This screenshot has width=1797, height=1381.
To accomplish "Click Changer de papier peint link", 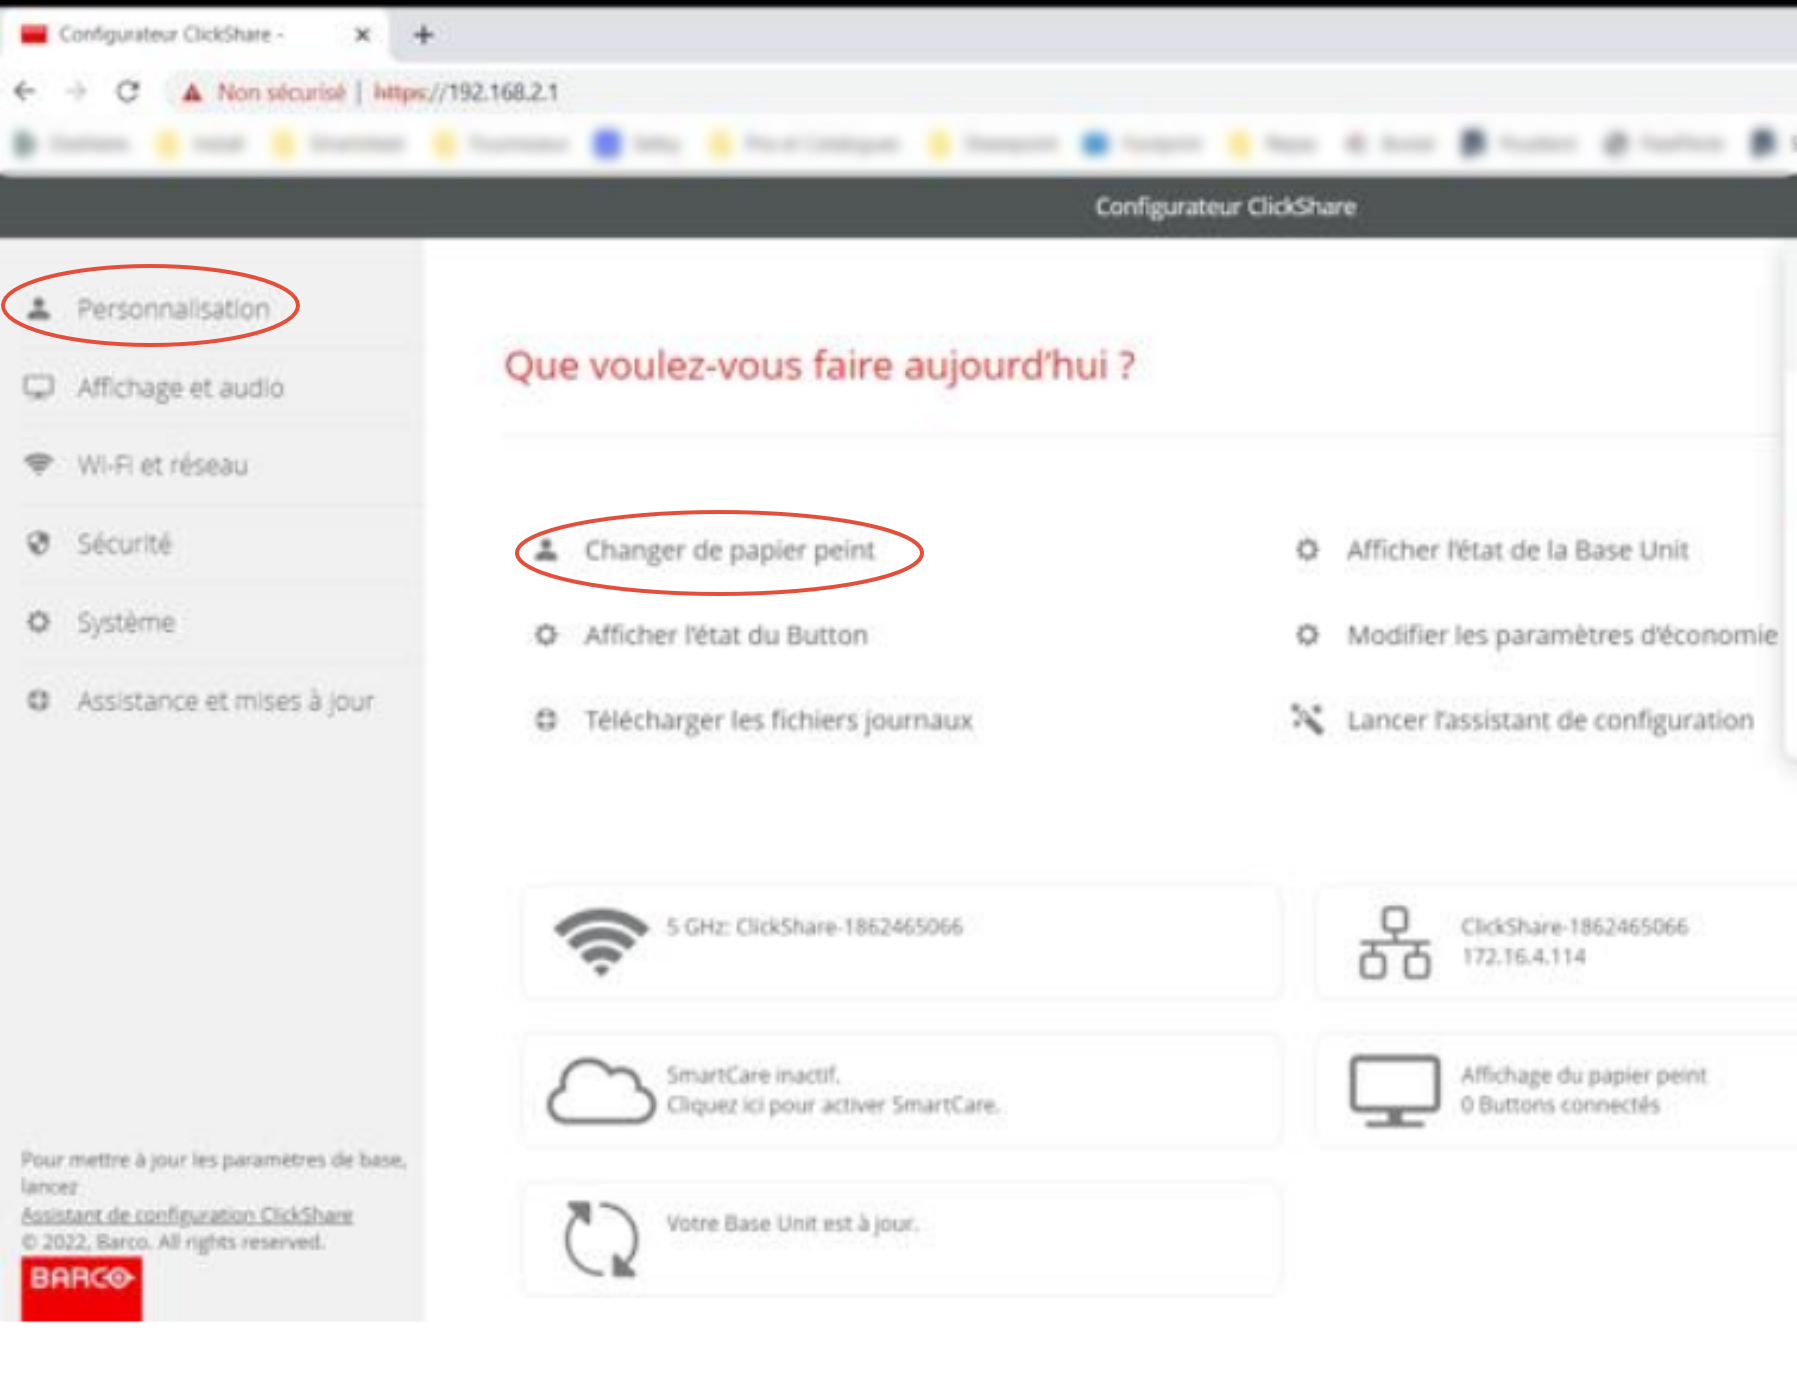I will click(729, 550).
